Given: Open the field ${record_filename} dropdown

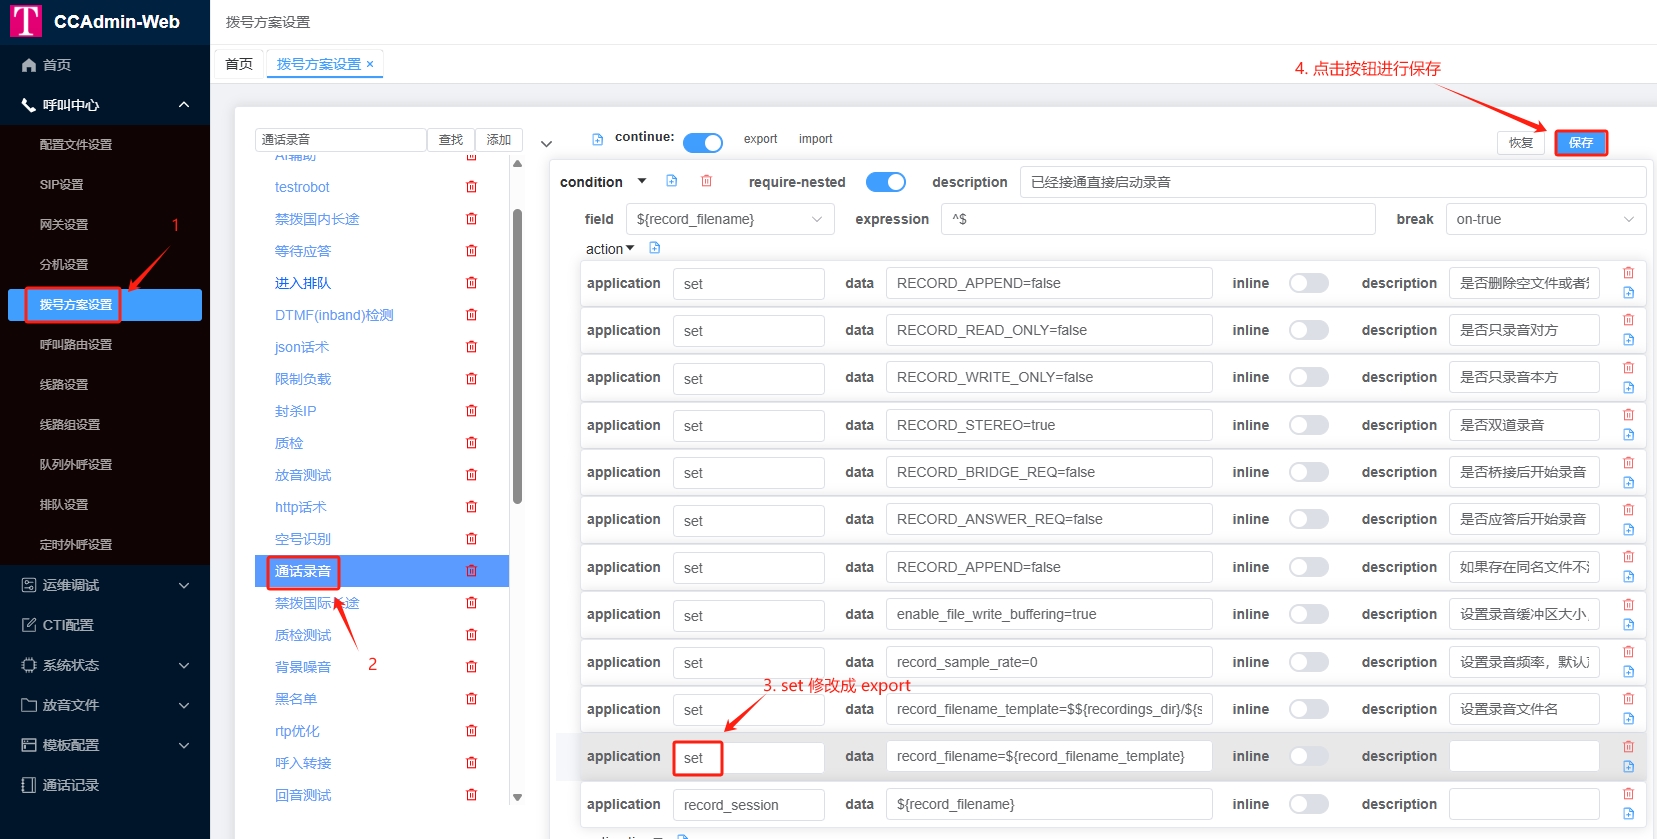Looking at the screenshot, I should click(729, 219).
